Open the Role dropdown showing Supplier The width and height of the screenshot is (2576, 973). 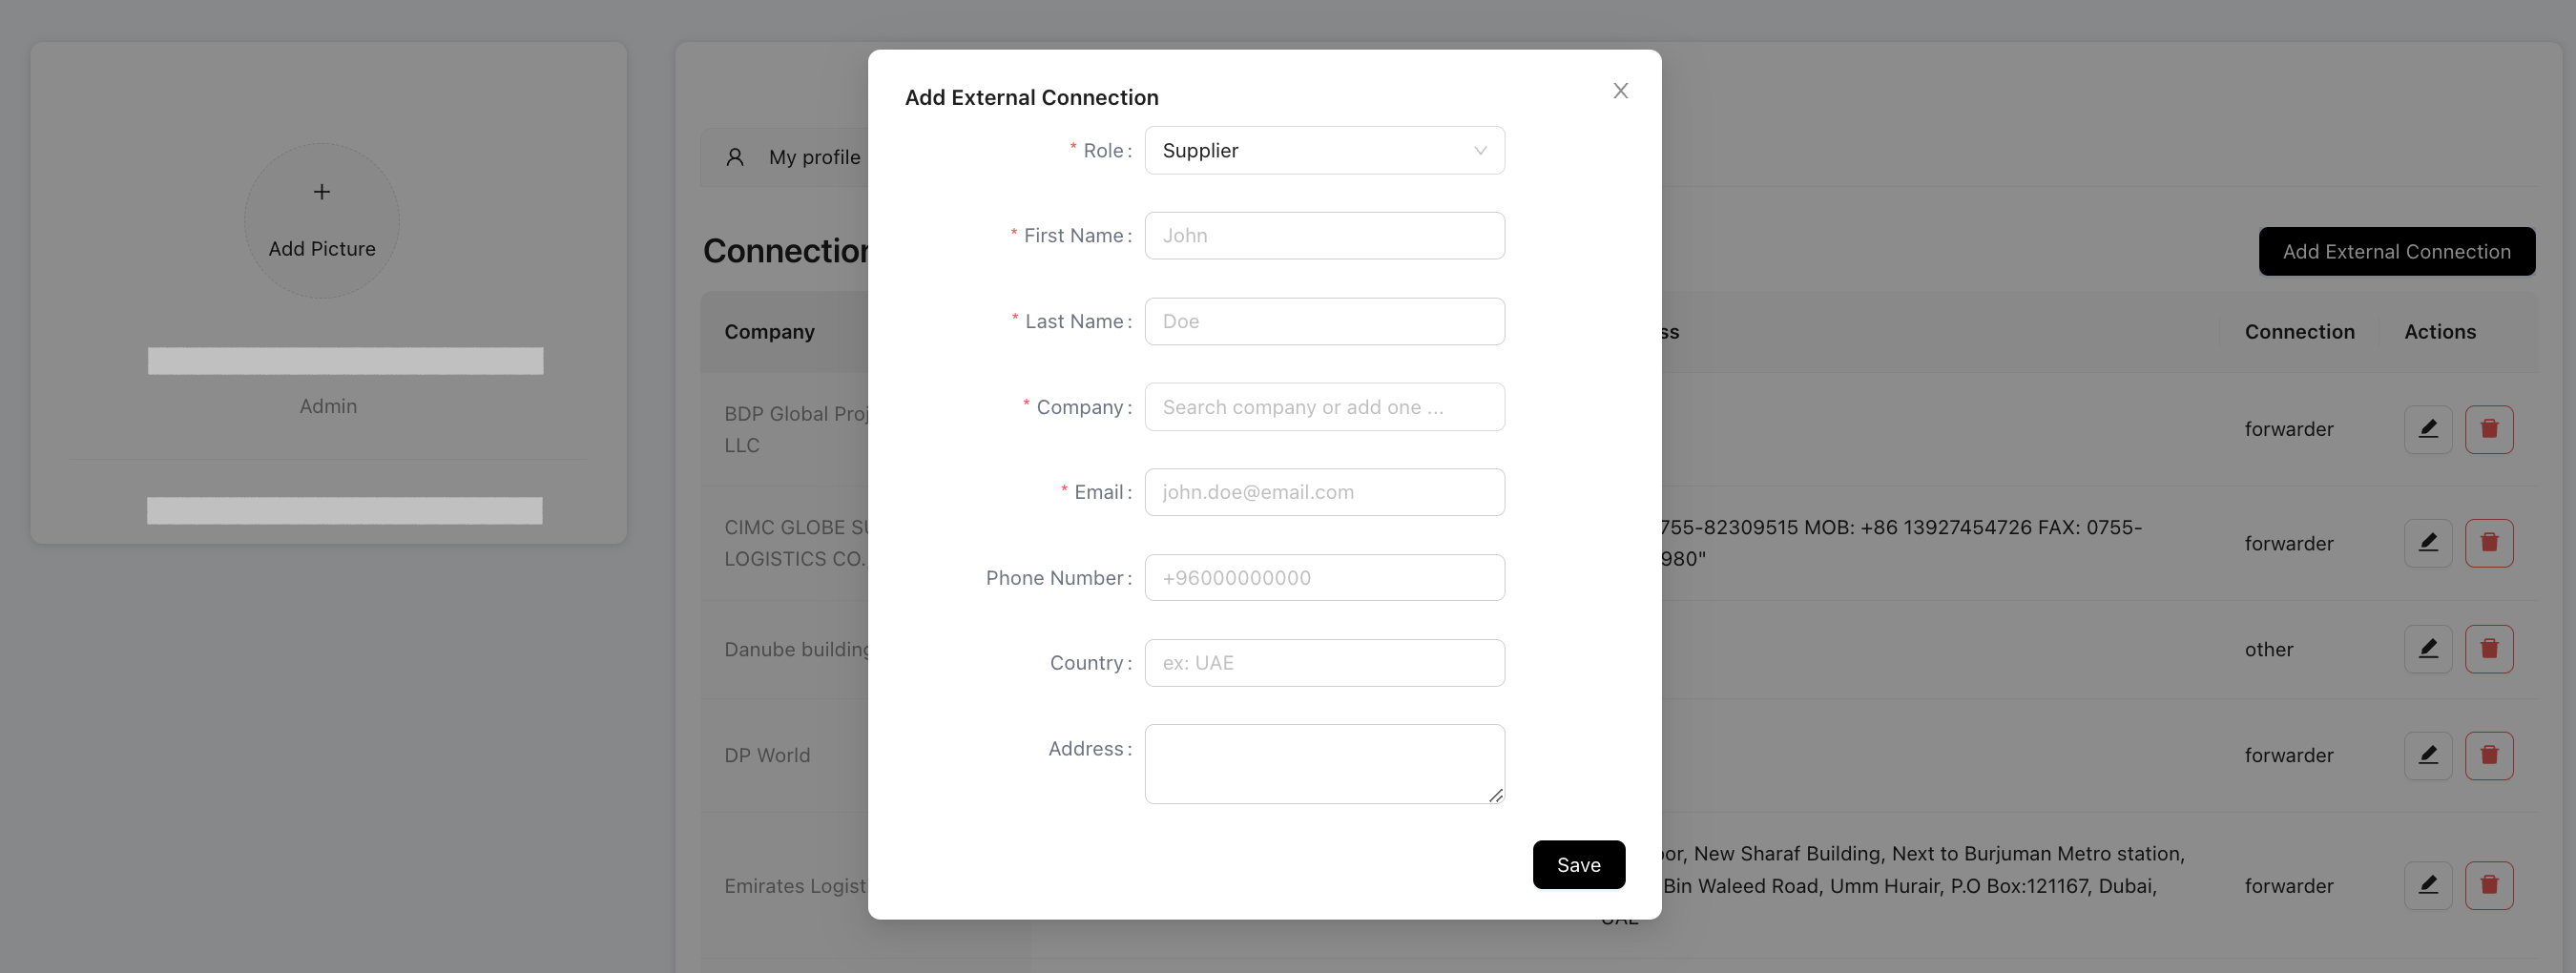click(x=1310, y=150)
